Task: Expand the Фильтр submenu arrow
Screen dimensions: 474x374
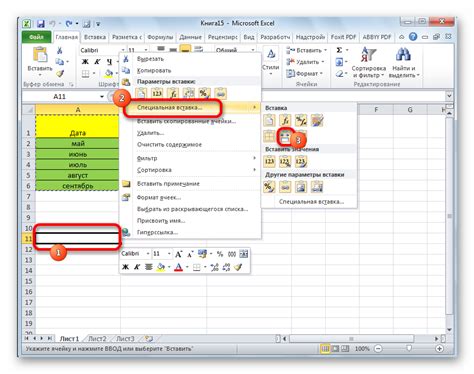Action: point(254,158)
